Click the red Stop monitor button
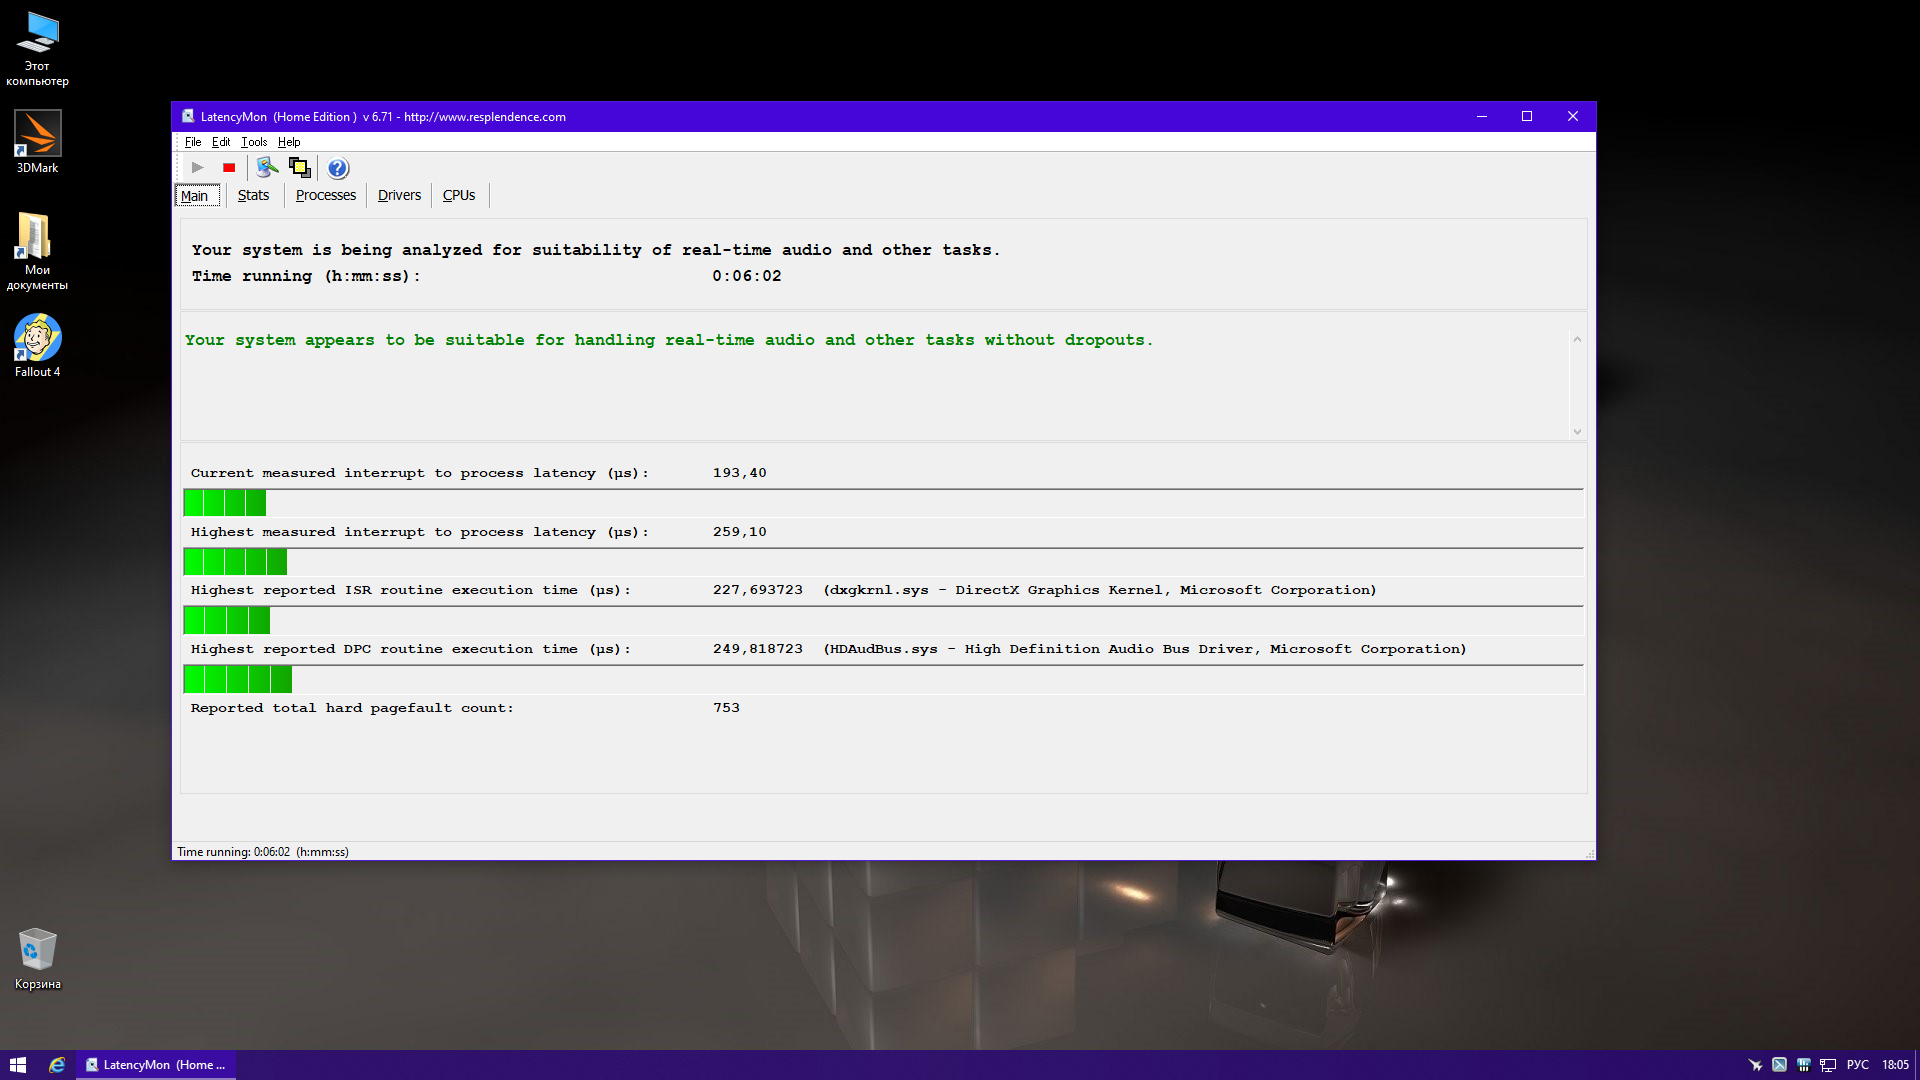Viewport: 1920px width, 1080px height. [229, 168]
